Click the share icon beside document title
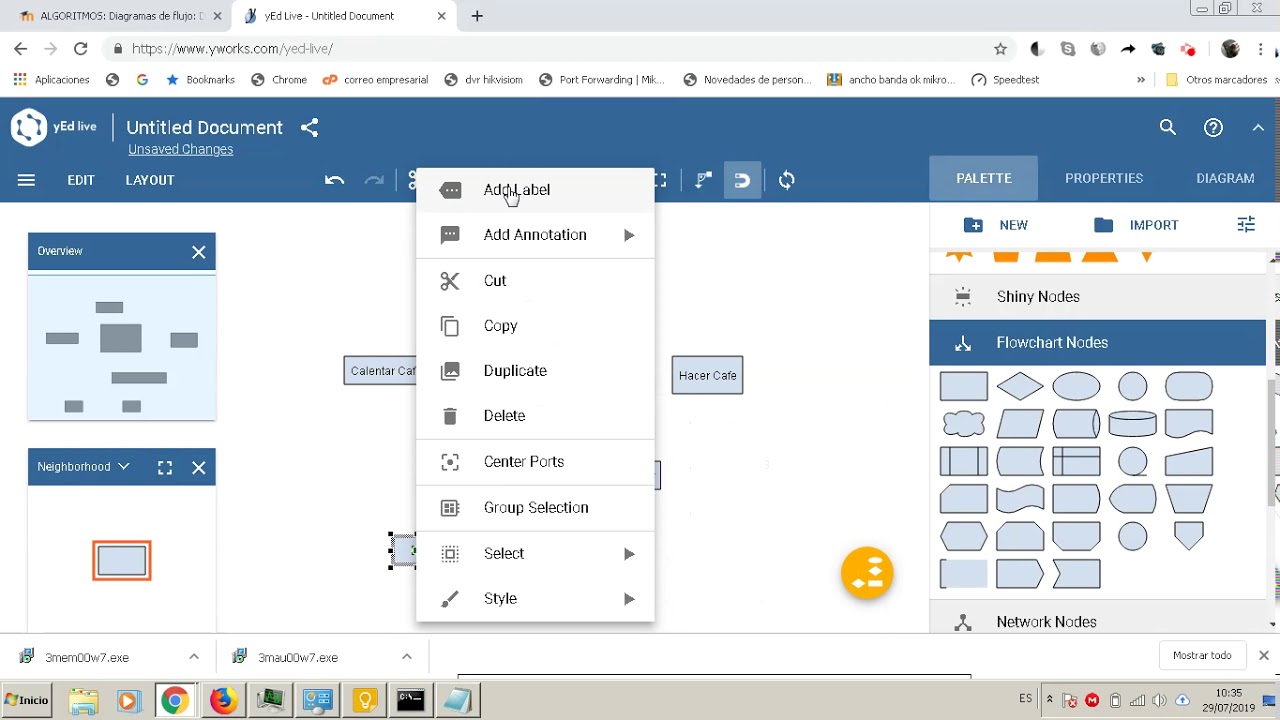The width and height of the screenshot is (1280, 720). [310, 128]
